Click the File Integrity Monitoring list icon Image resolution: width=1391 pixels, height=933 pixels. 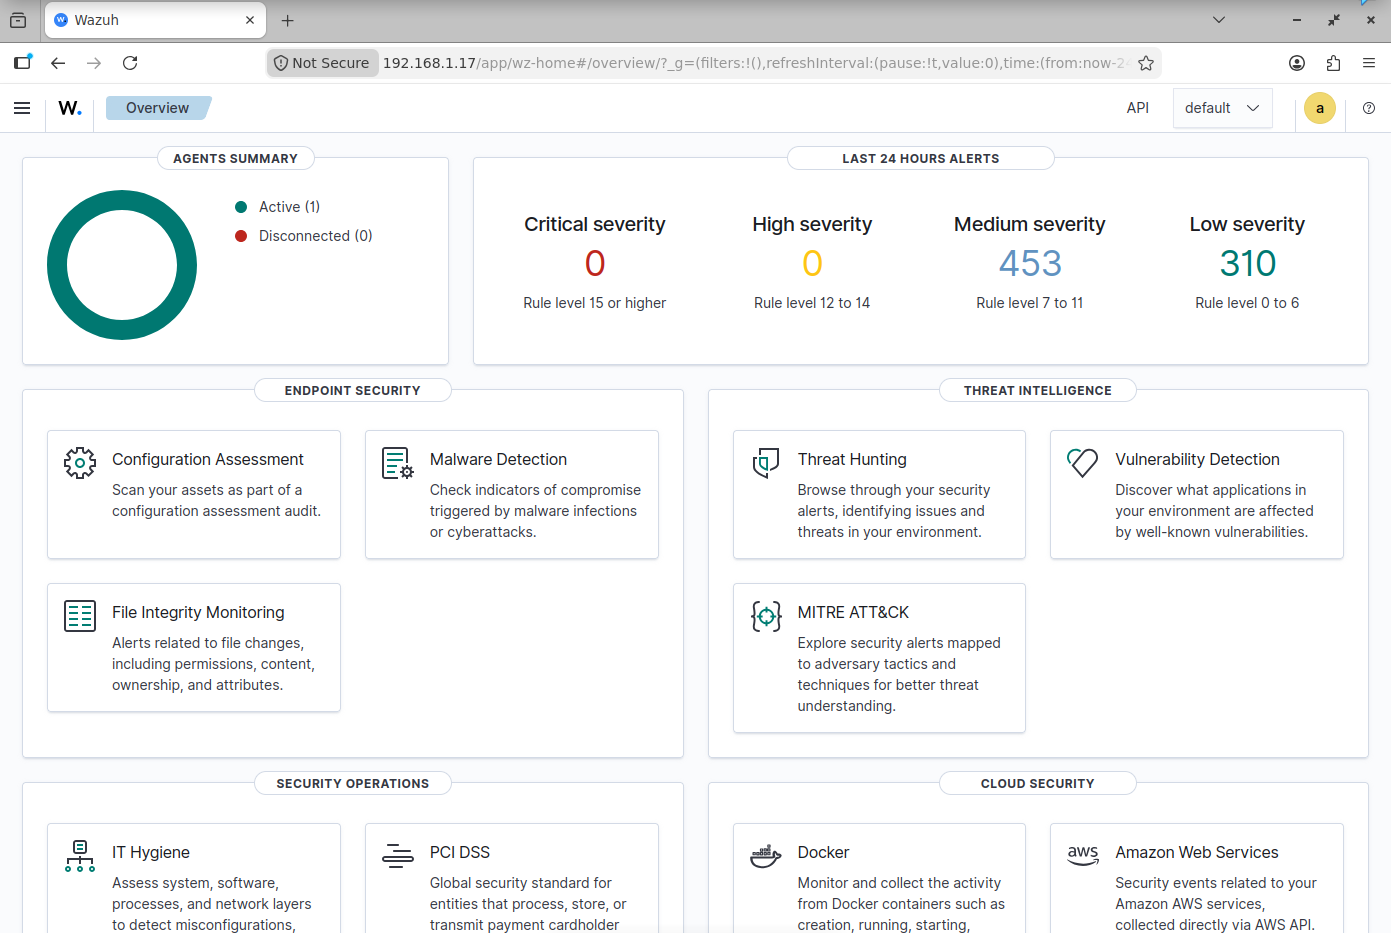point(80,616)
